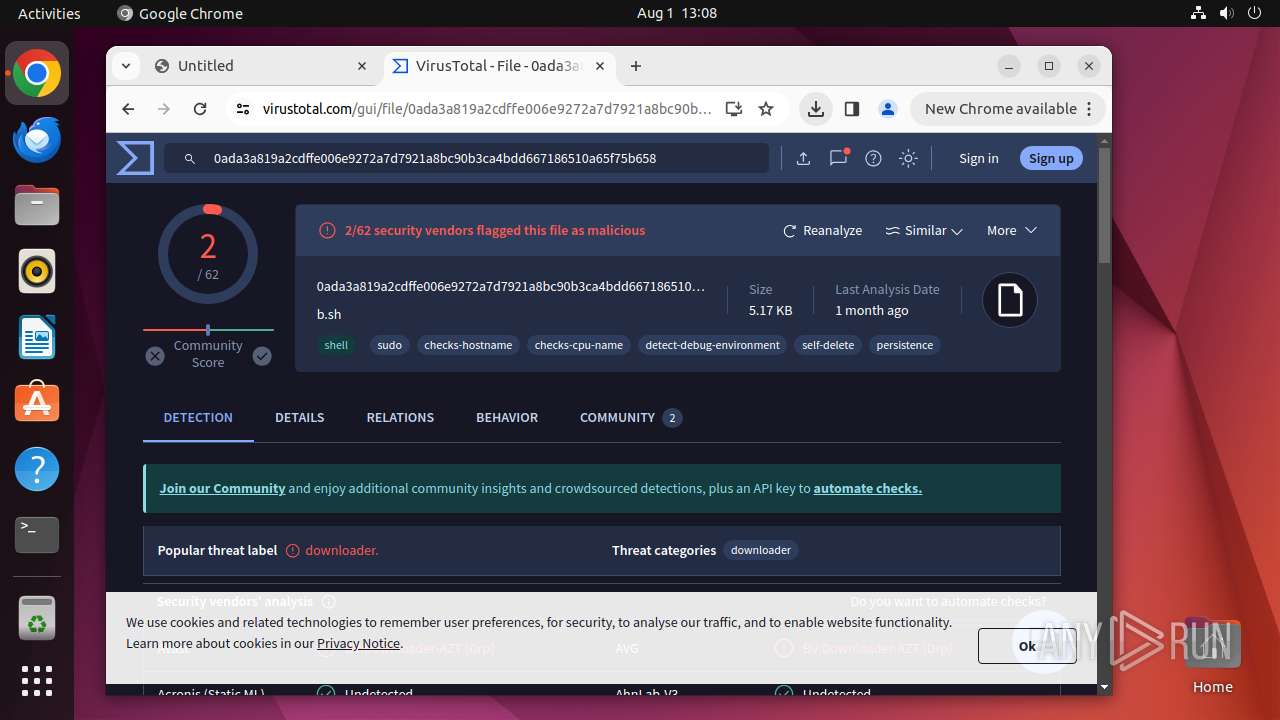This screenshot has height=720, width=1280.
Task: Open the tab search dropdown arrow
Action: pos(125,66)
